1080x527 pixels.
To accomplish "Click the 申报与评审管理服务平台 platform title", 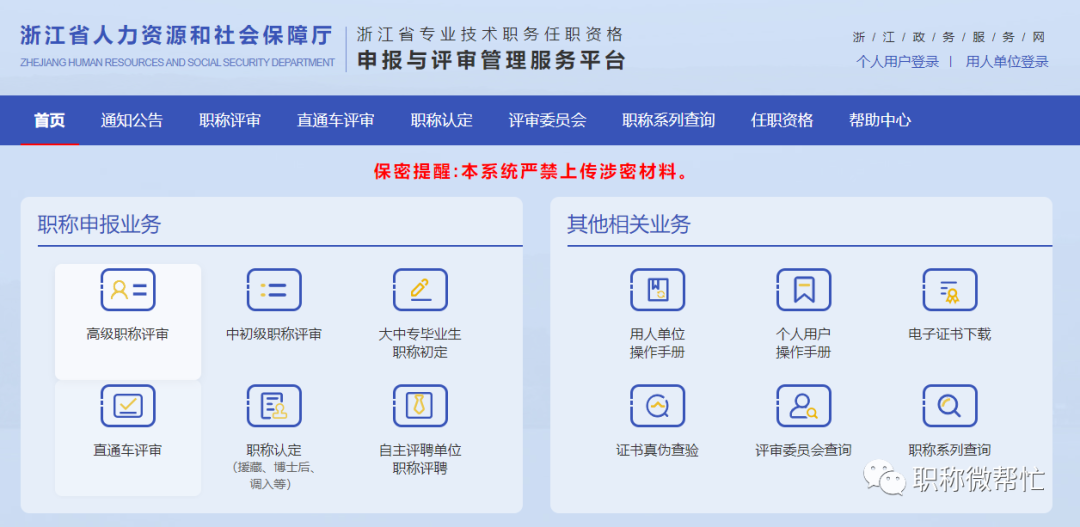I will click(491, 61).
